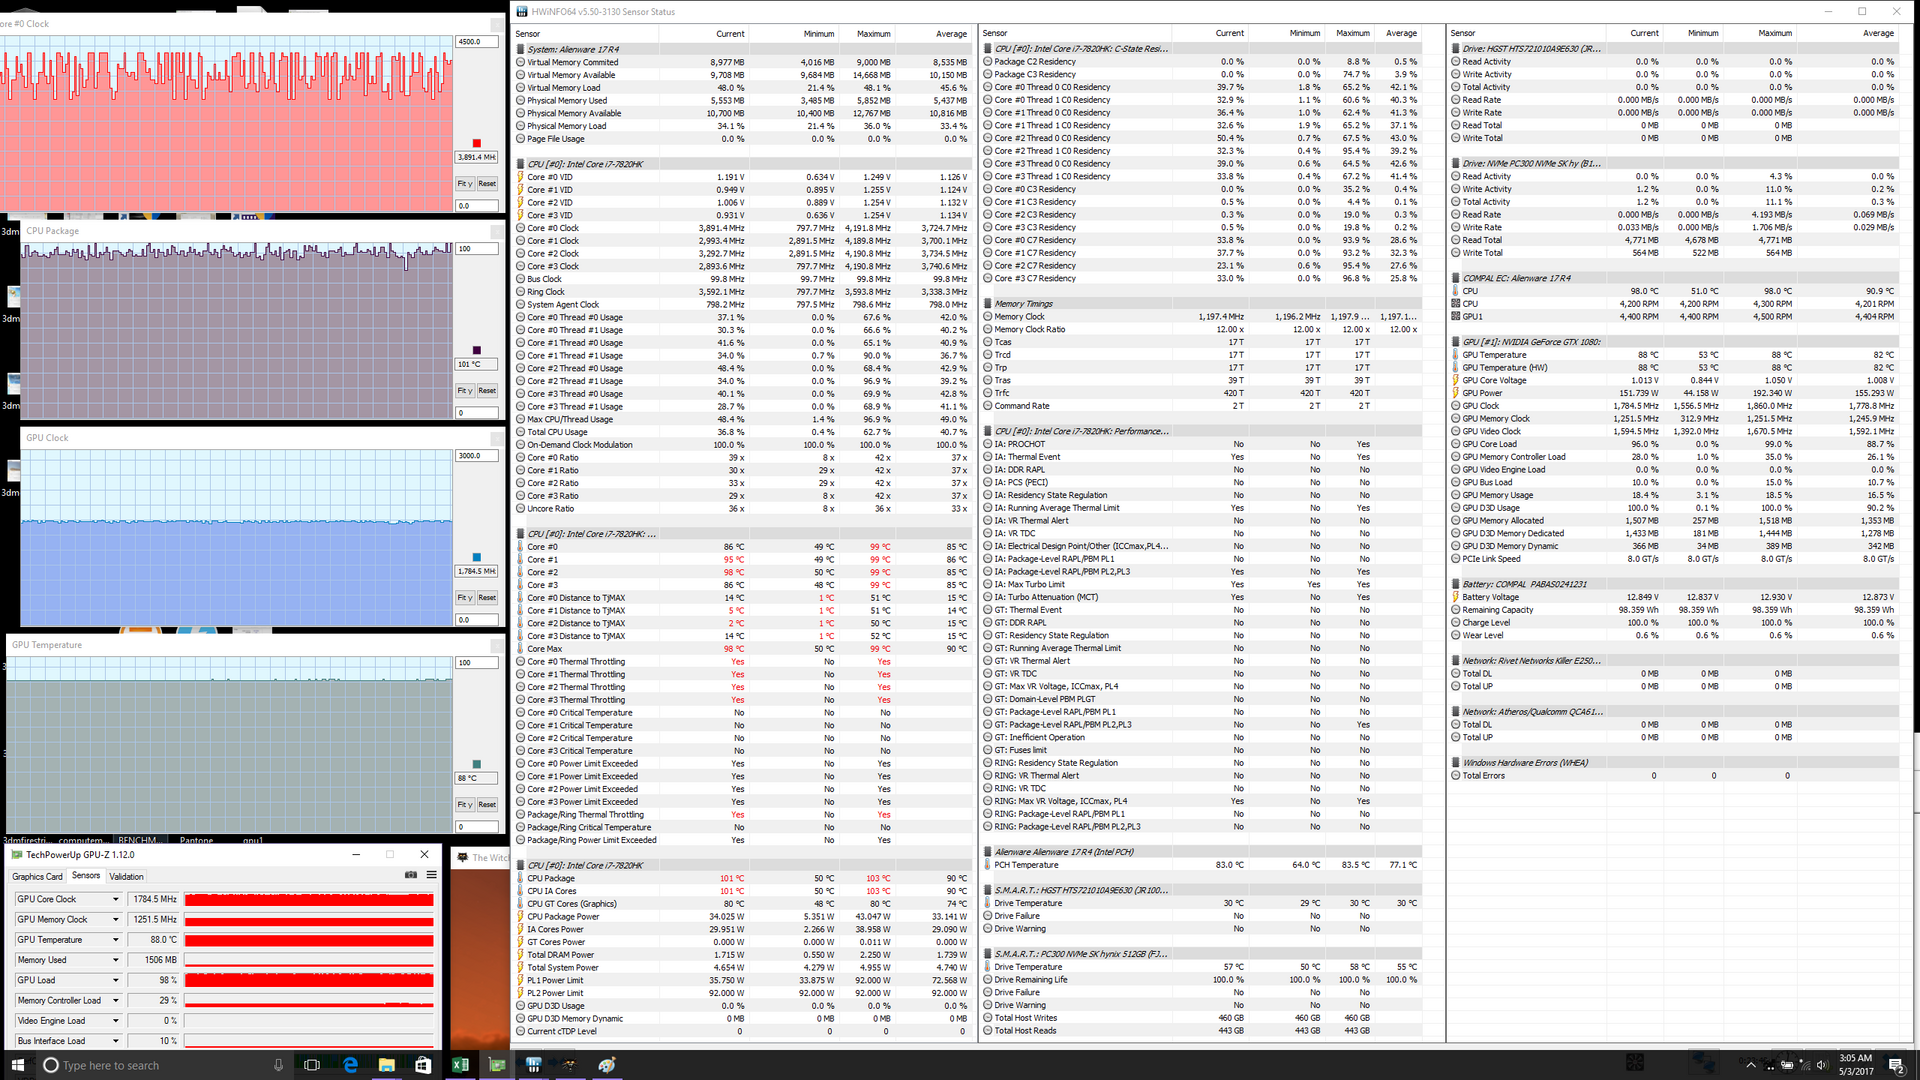Click the GPU-Z screenshot camera icon
Viewport: 1920px width, 1080px height.
point(410,875)
